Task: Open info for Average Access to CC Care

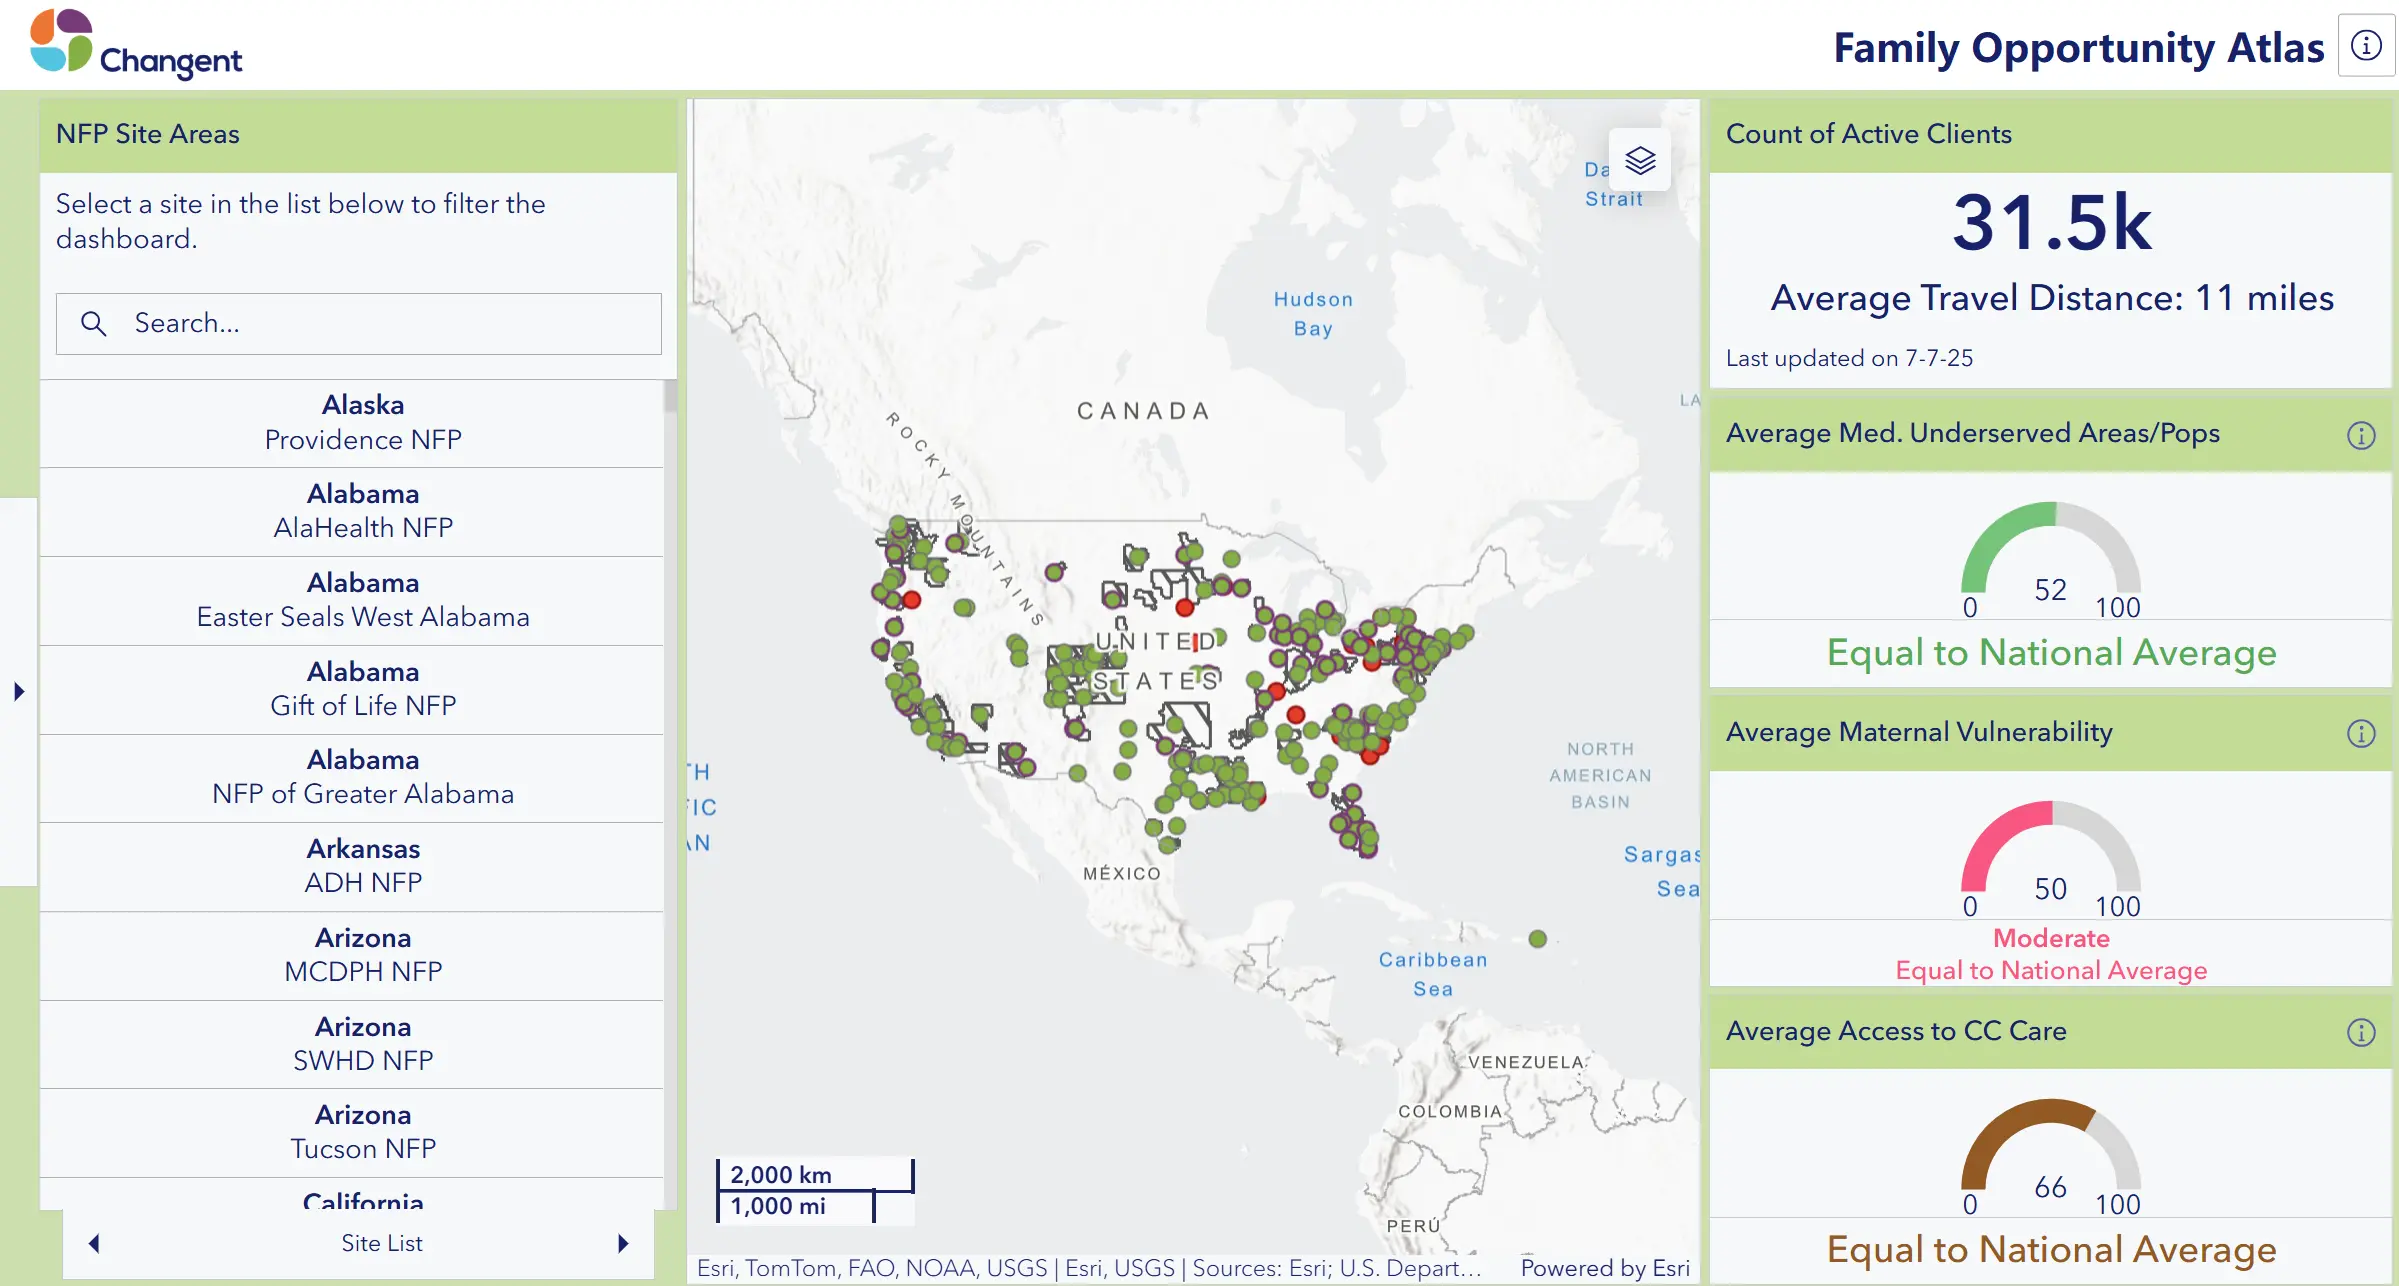Action: click(2361, 1031)
